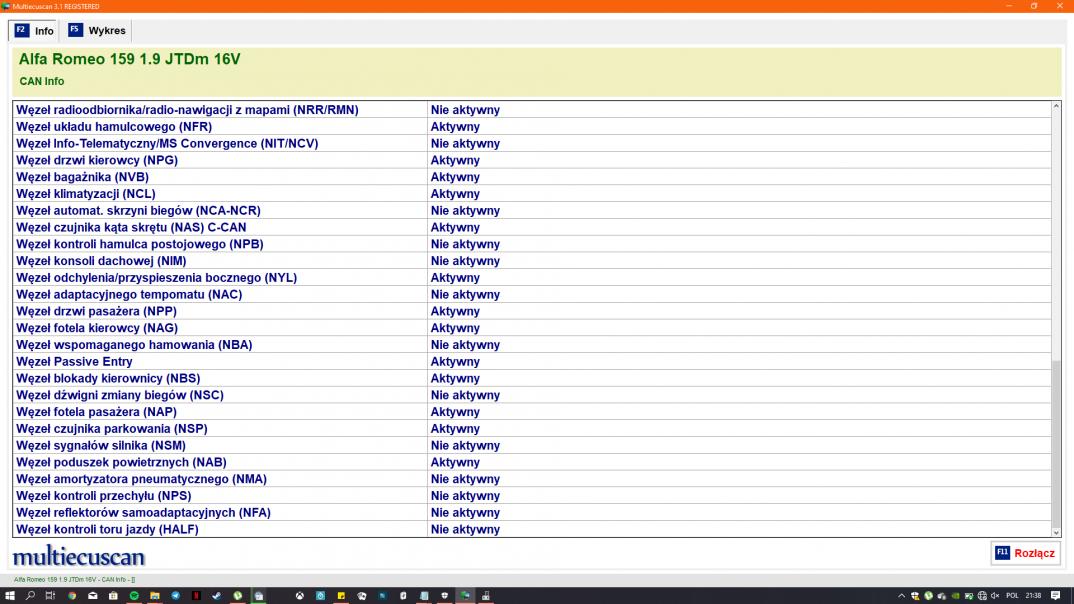Viewport: 1074px width, 604px height.
Task: Select row Węzeł odchylenia/przyspieszenia bocznego (NYL)
Action: [532, 277]
